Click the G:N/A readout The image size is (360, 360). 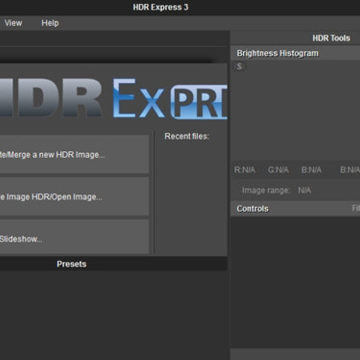(278, 170)
